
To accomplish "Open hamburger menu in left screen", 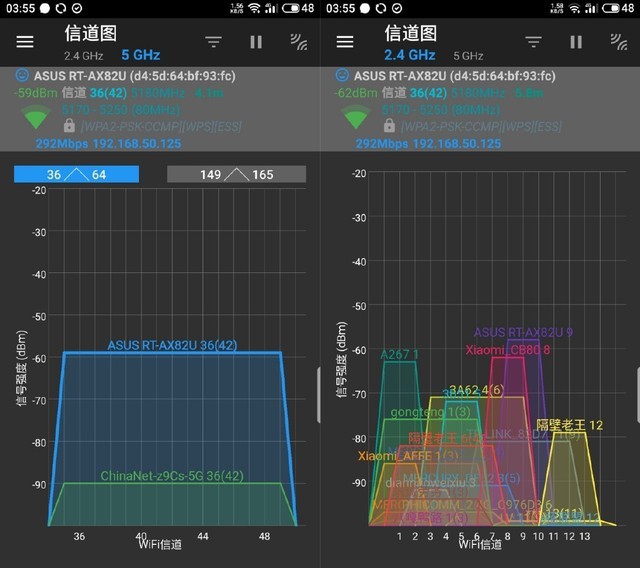I will (x=25, y=42).
